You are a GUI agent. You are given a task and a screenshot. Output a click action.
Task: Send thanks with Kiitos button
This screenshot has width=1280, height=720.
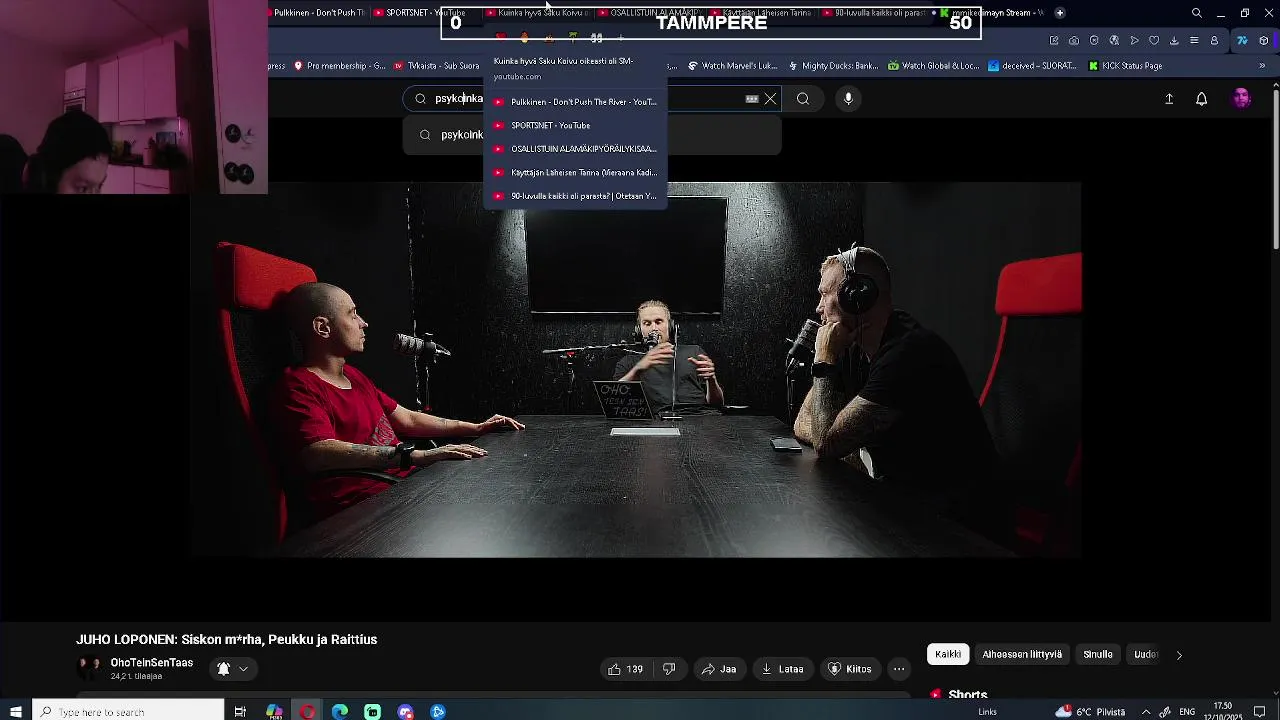click(850, 669)
